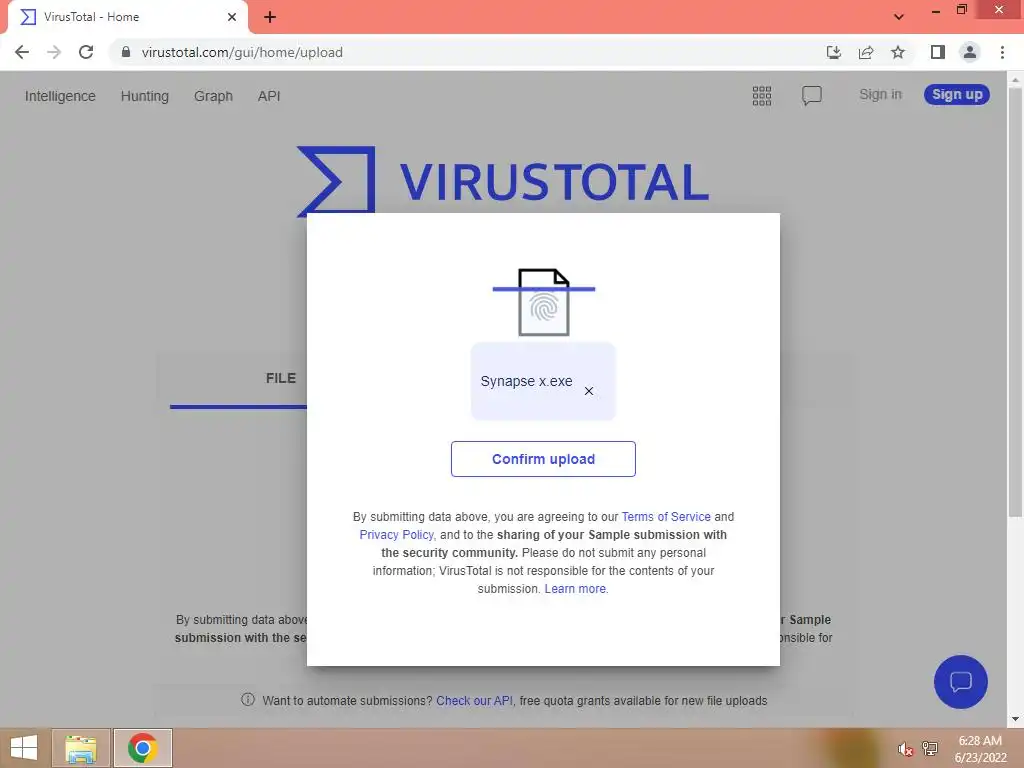Open the tab search chevron
Viewport: 1024px width, 768px height.
pyautogui.click(x=899, y=17)
